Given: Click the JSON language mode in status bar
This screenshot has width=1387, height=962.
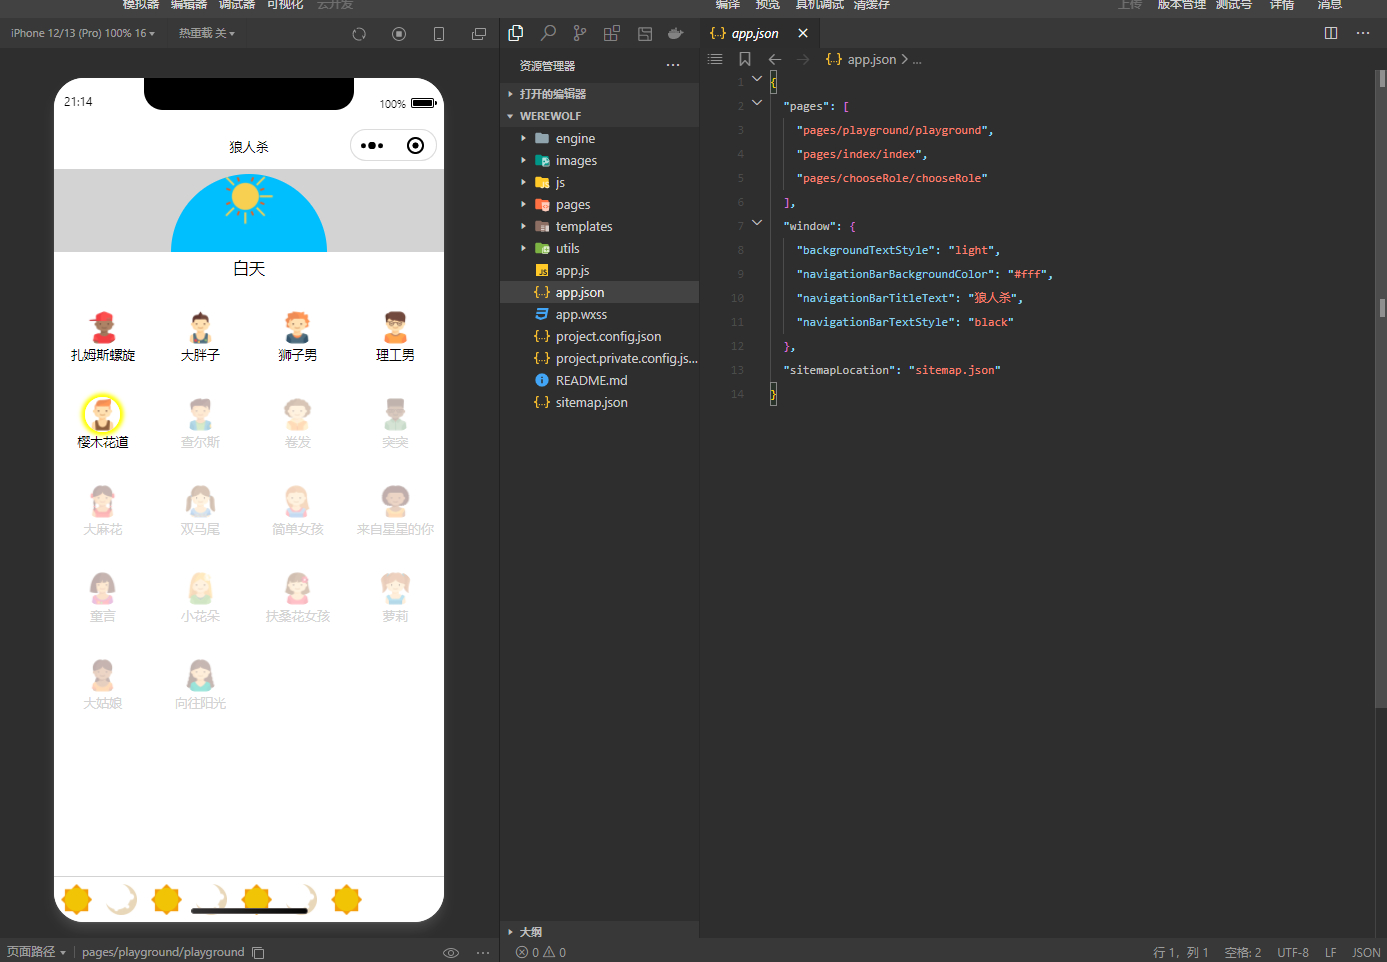Looking at the screenshot, I should click(x=1366, y=953).
